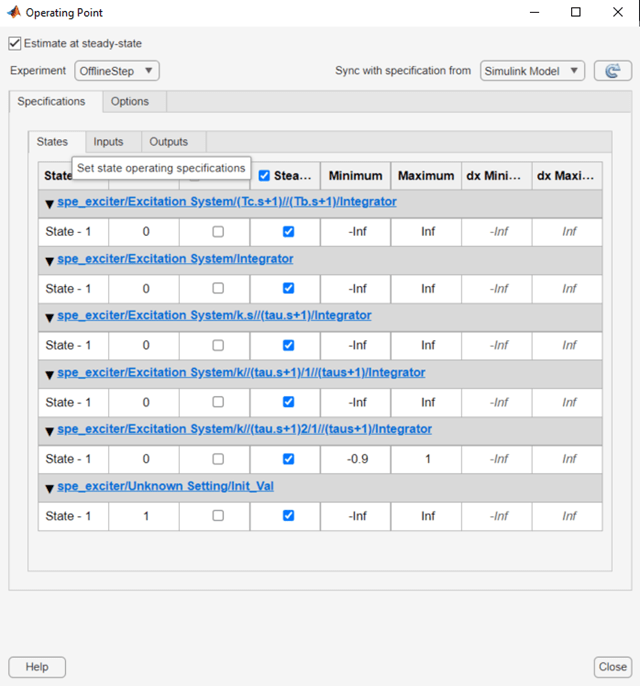Uncheck steady-state for (Tc.s+1)//(Tb.s+1) Integrator state

tap(288, 231)
